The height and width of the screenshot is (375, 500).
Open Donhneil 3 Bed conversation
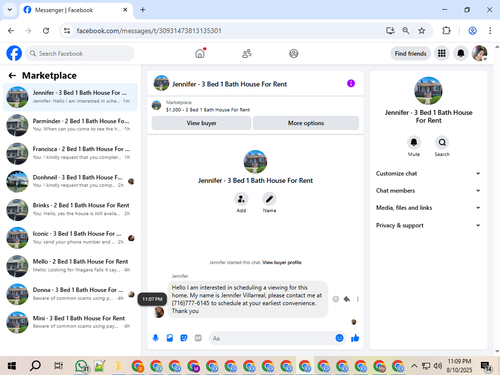(70, 181)
